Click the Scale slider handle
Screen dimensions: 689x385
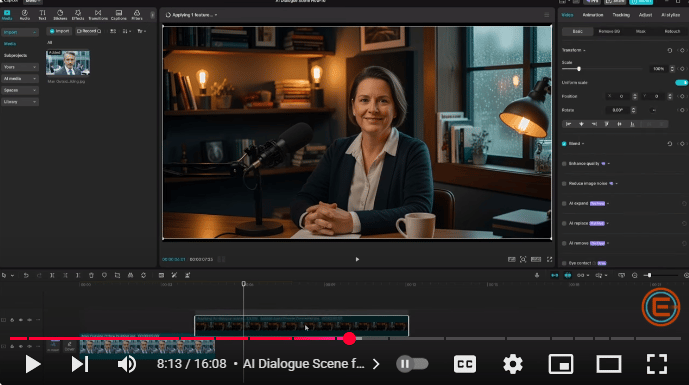[579, 69]
